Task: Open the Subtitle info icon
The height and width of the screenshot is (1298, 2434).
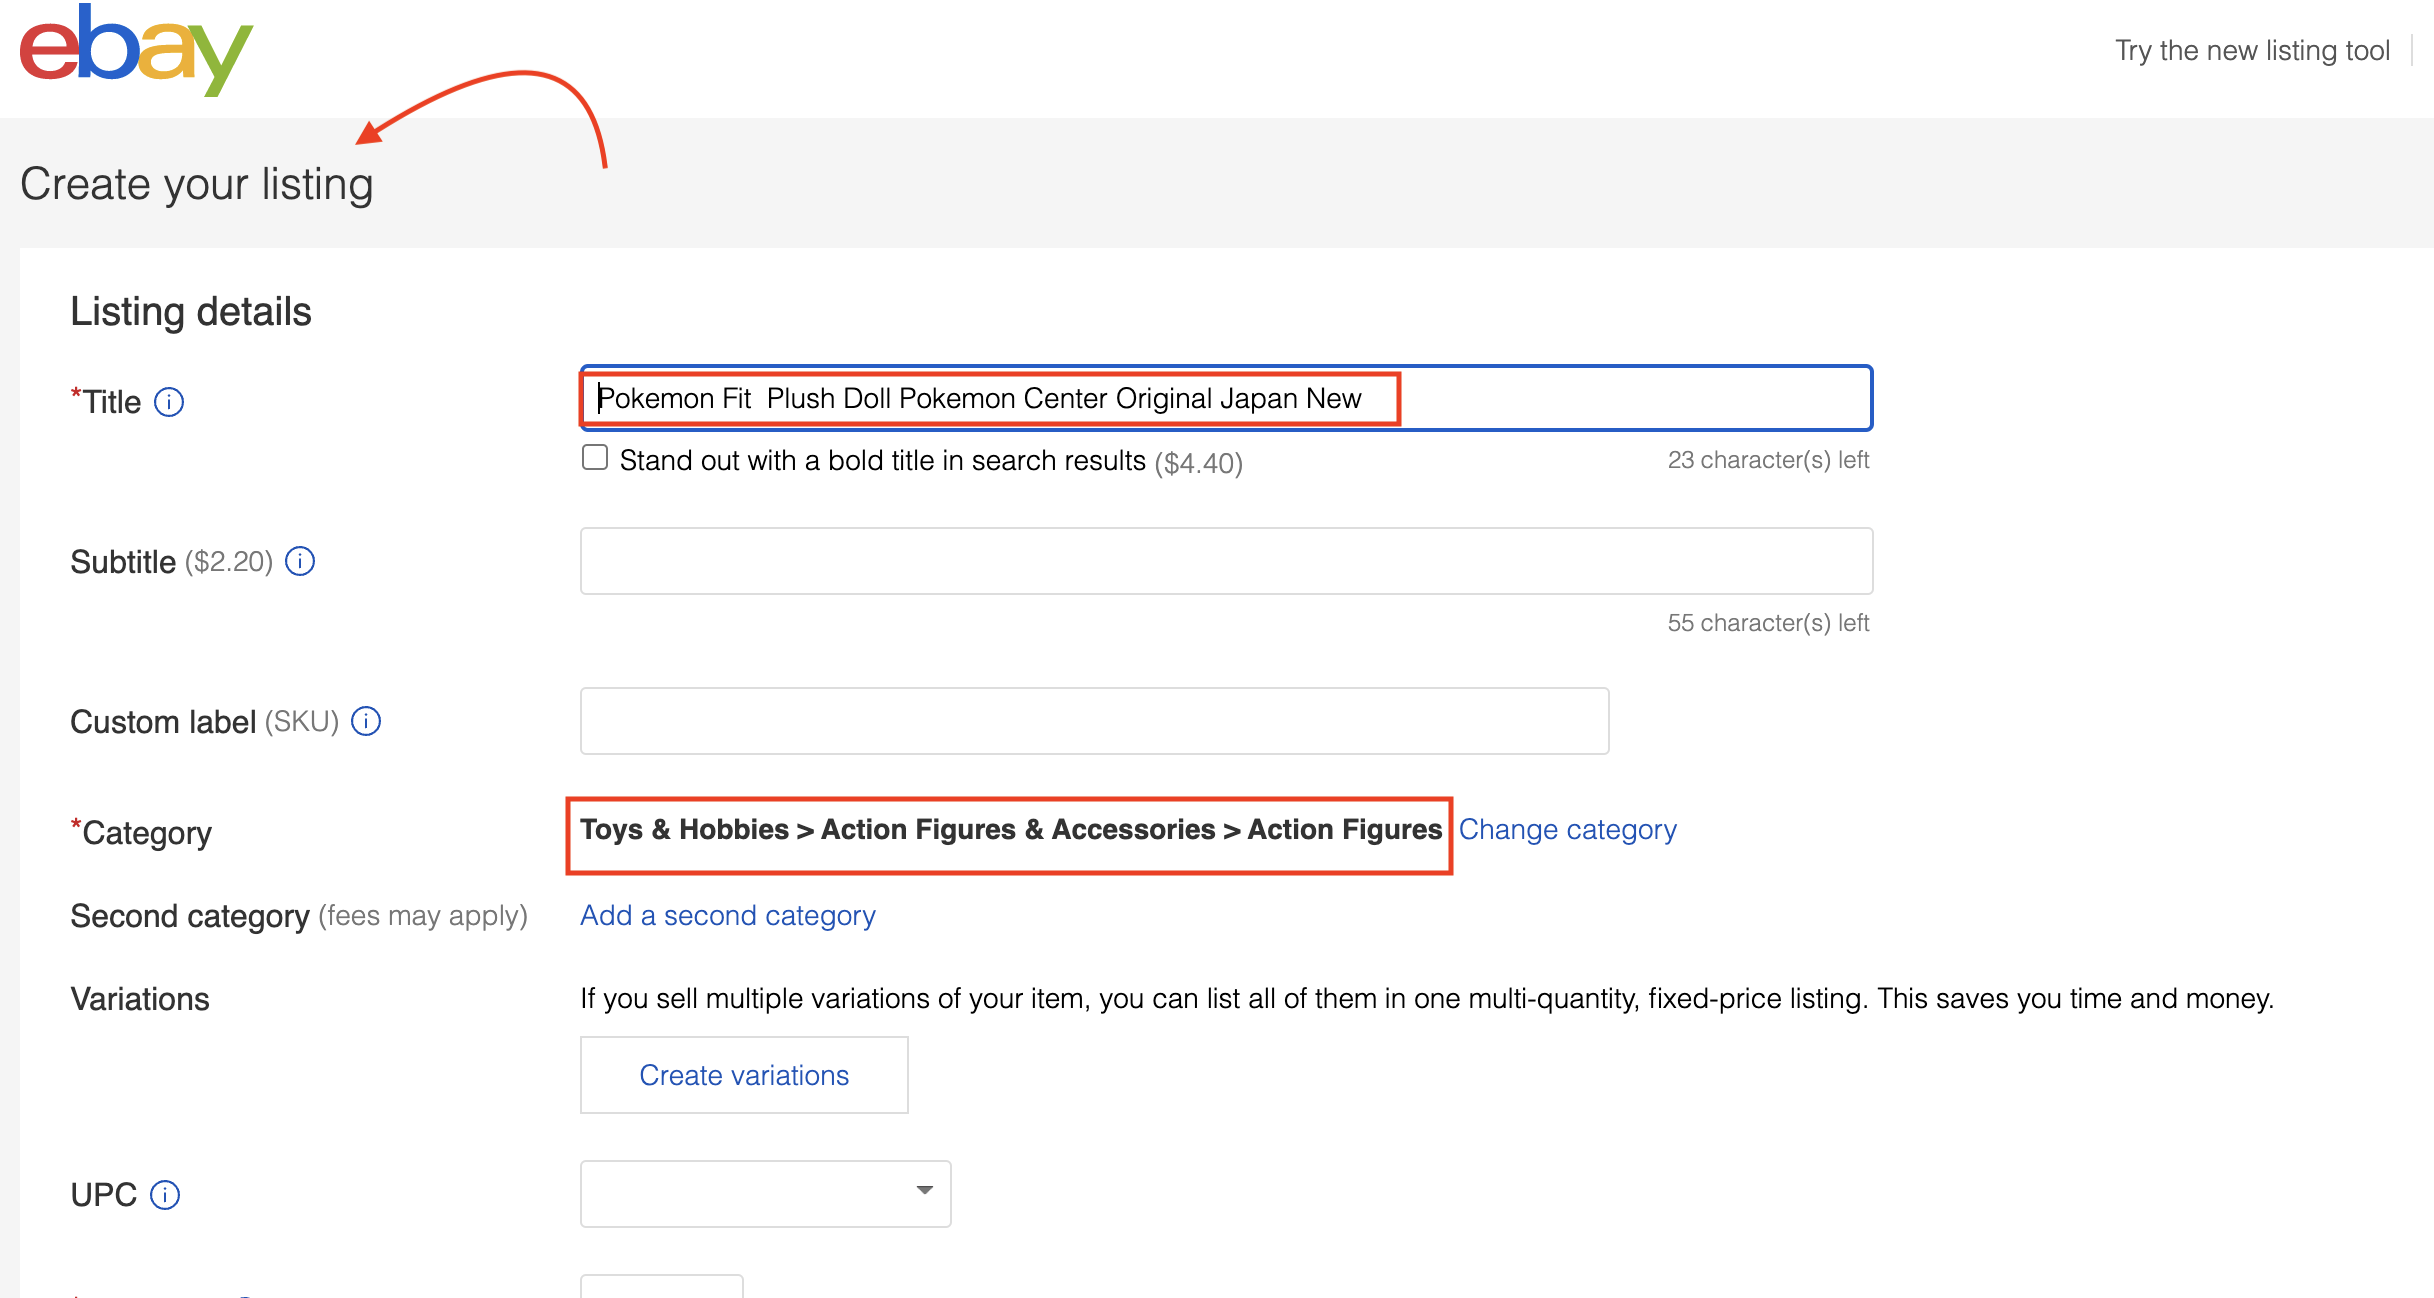Action: [x=300, y=561]
